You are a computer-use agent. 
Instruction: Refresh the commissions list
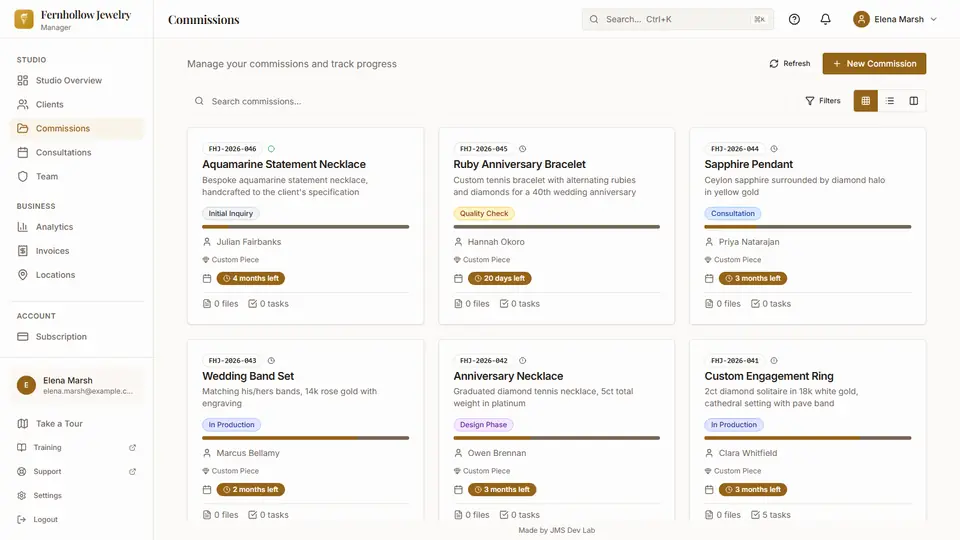790,63
